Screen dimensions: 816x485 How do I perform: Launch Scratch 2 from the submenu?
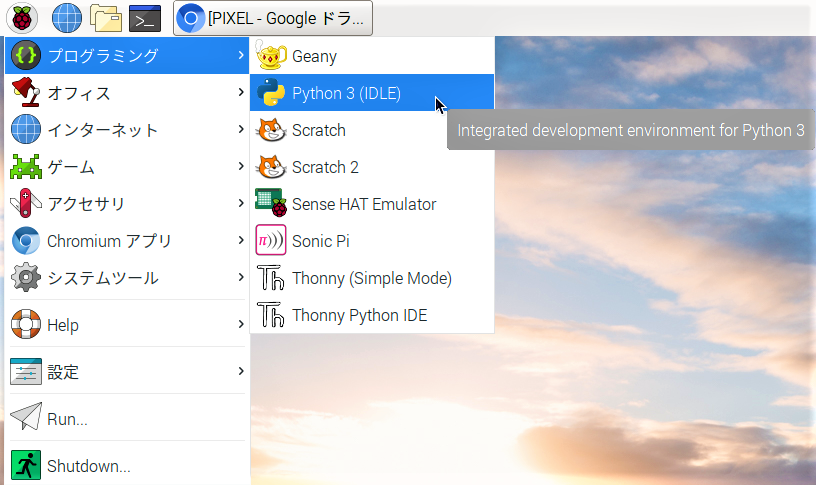372,167
